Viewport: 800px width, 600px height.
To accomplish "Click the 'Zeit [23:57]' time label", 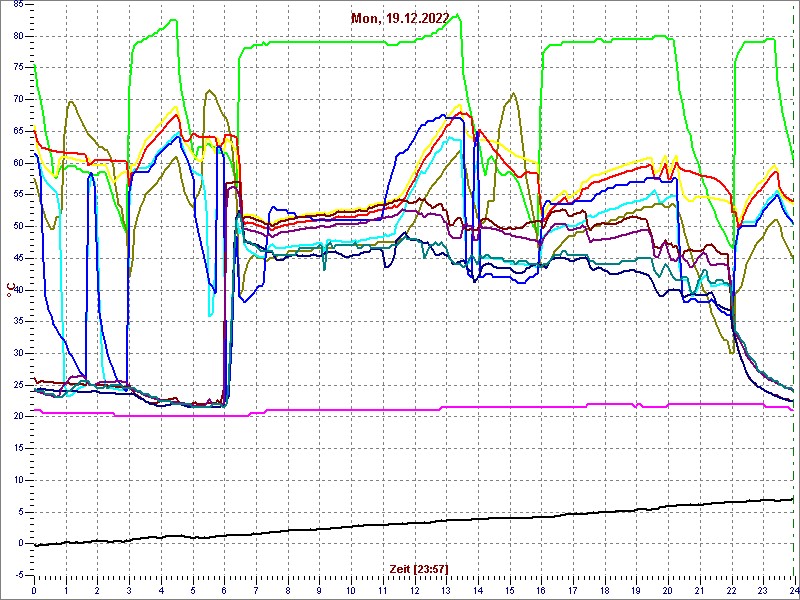I will pyautogui.click(x=419, y=569).
